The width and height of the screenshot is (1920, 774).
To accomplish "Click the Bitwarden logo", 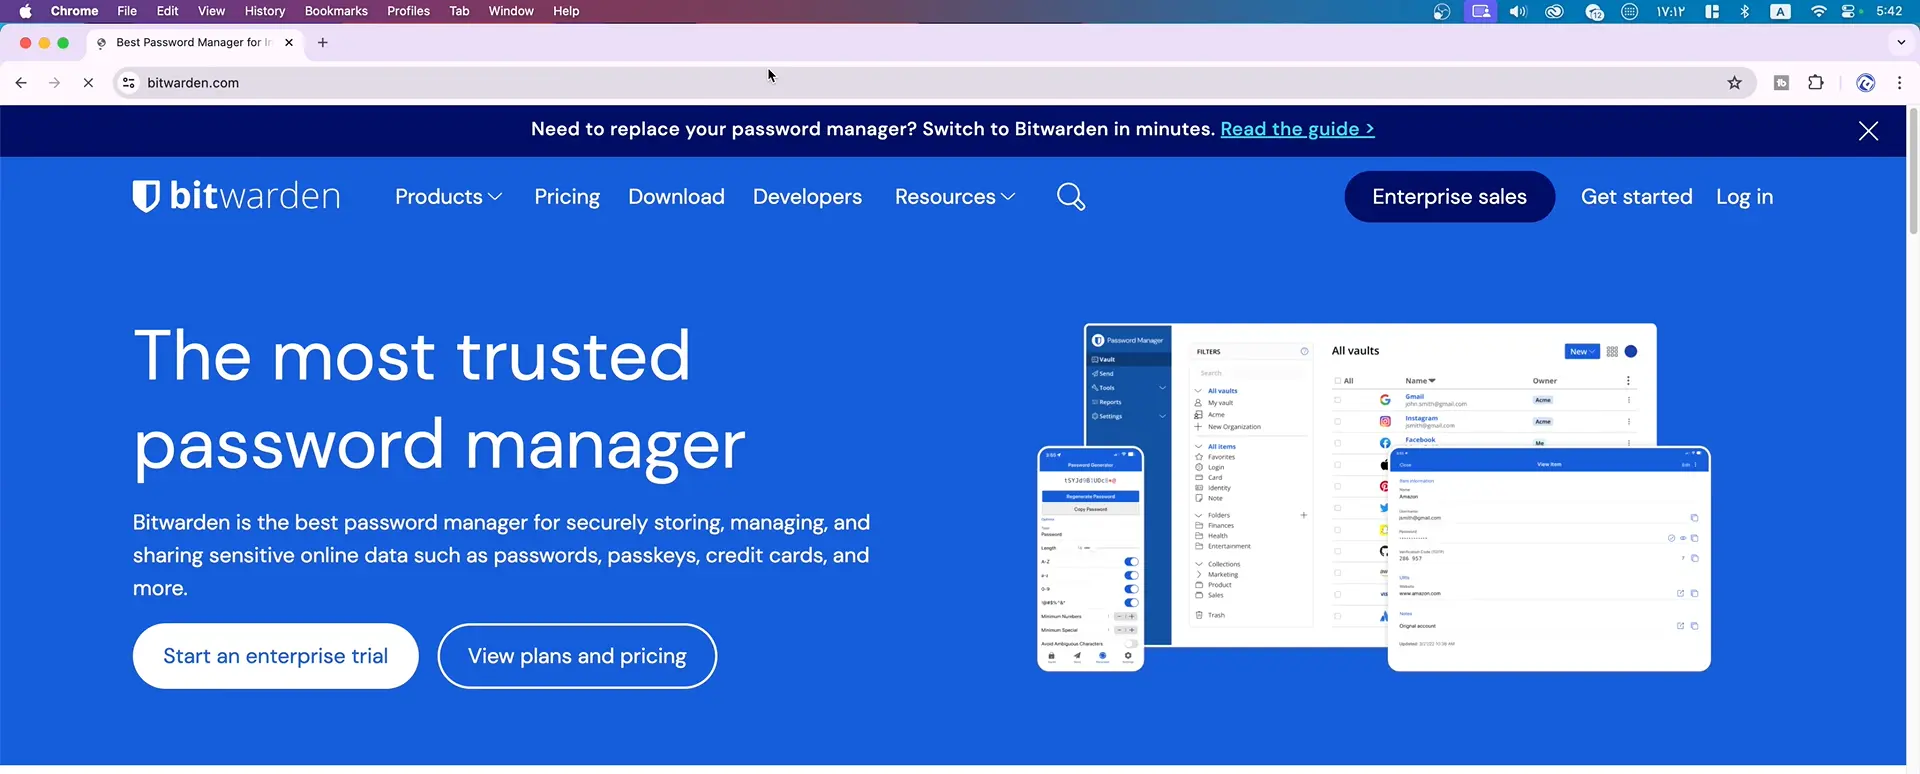I will coord(237,196).
